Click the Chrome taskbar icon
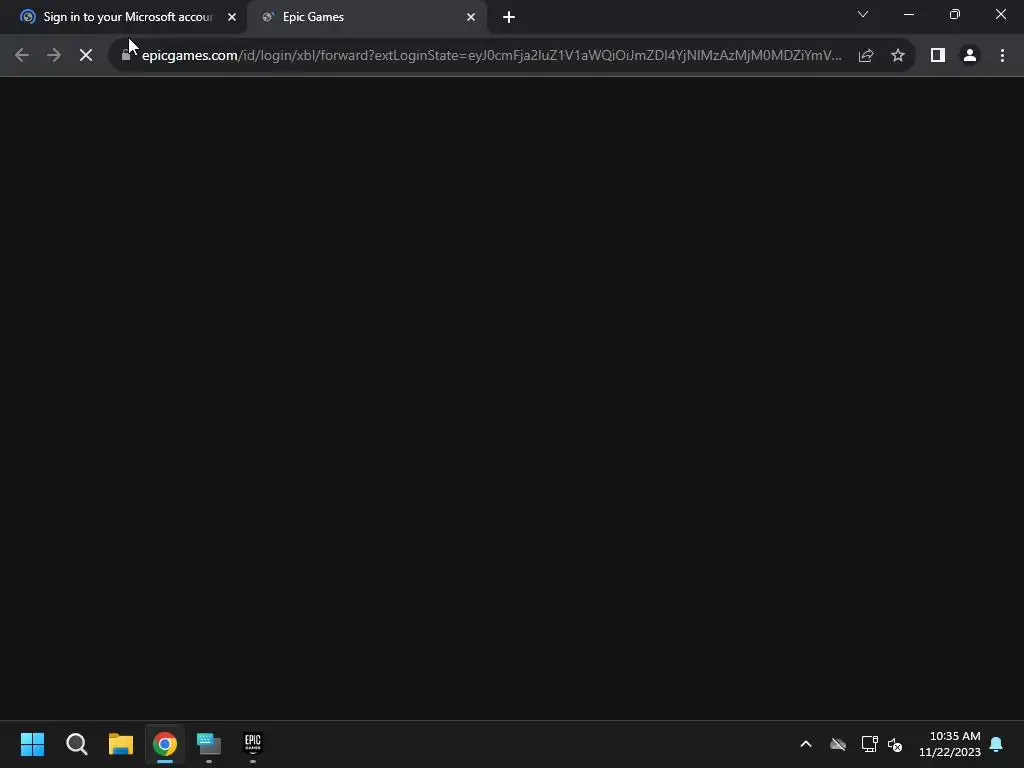This screenshot has height=768, width=1024. (165, 744)
